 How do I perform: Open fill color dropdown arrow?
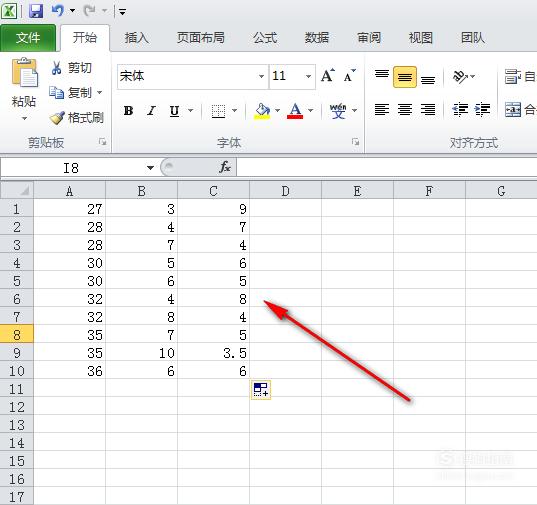277,110
